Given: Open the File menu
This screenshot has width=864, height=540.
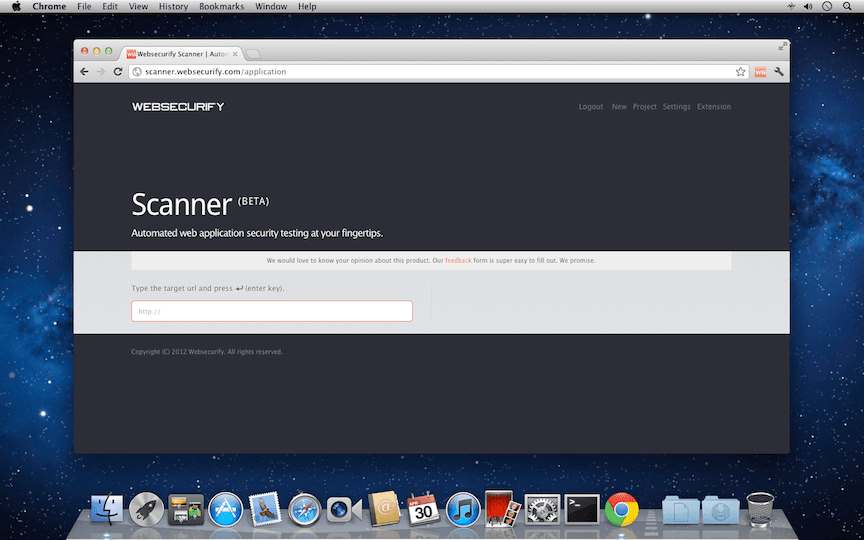Looking at the screenshot, I should (x=84, y=7).
